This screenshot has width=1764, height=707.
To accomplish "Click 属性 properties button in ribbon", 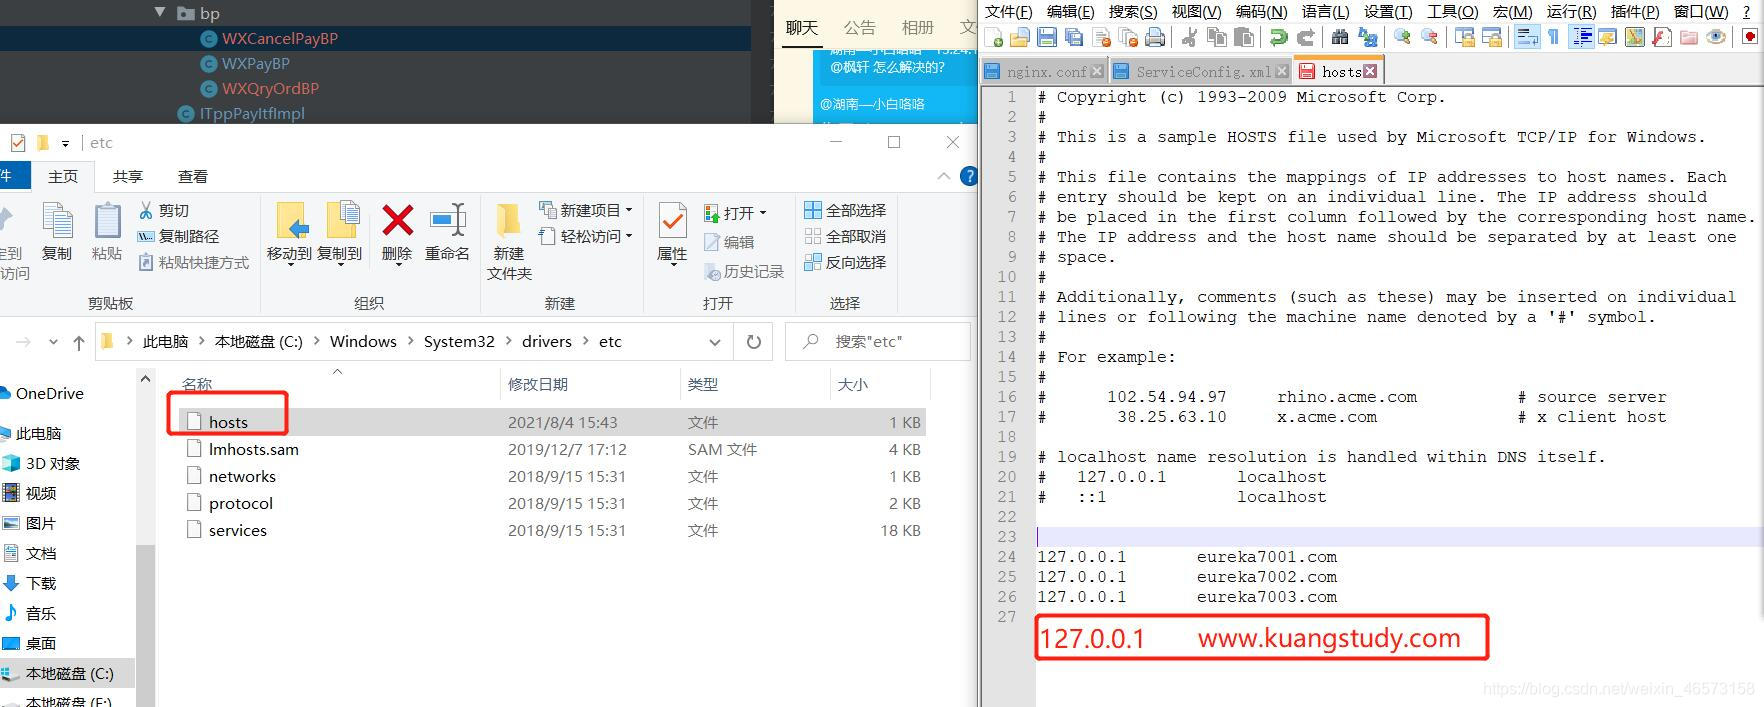I will pos(672,232).
